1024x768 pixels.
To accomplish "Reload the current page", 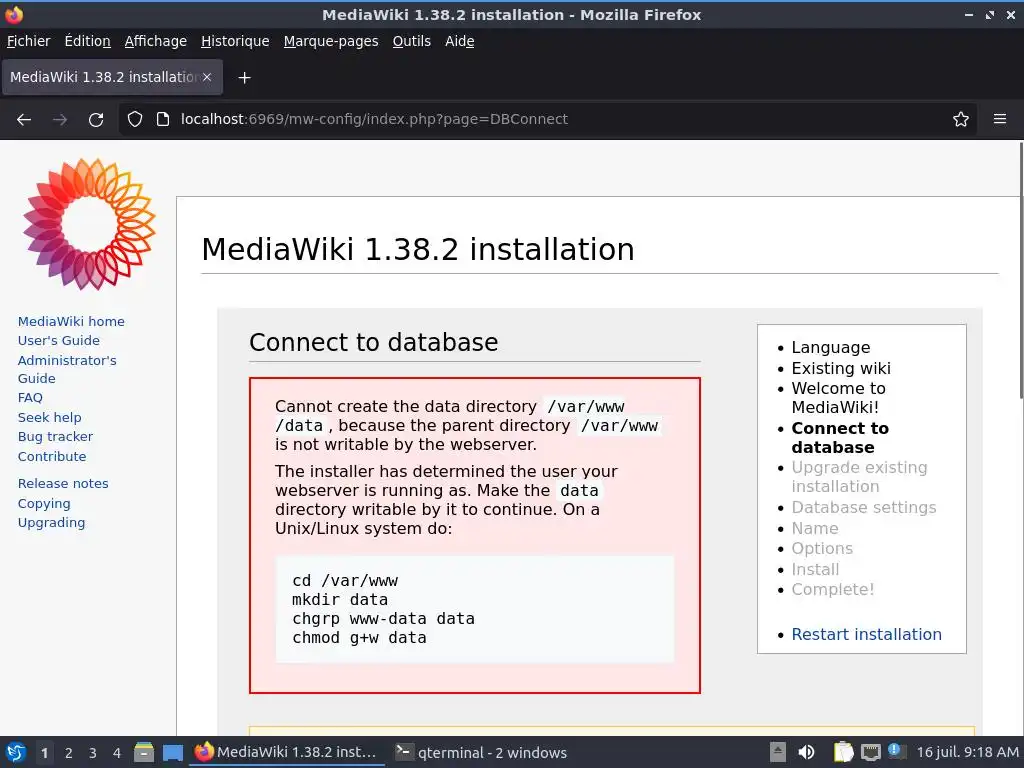I will [x=96, y=120].
